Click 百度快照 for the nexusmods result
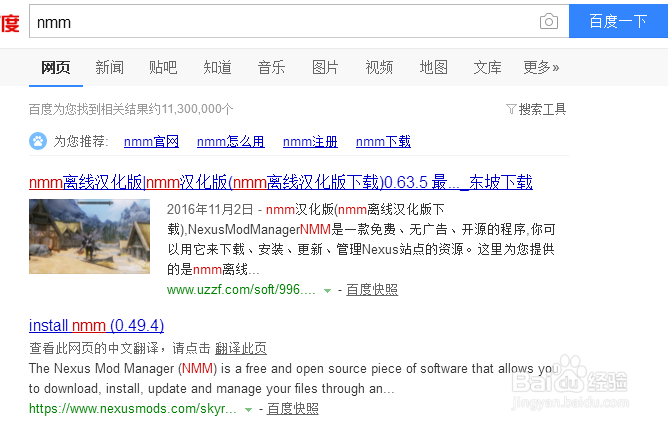Viewport: 668px width, 426px height. 293,409
